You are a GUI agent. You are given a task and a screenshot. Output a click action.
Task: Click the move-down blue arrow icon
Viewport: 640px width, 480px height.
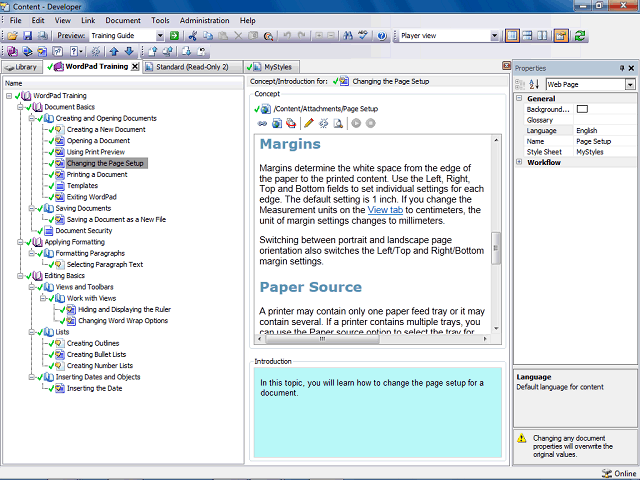click(x=129, y=51)
